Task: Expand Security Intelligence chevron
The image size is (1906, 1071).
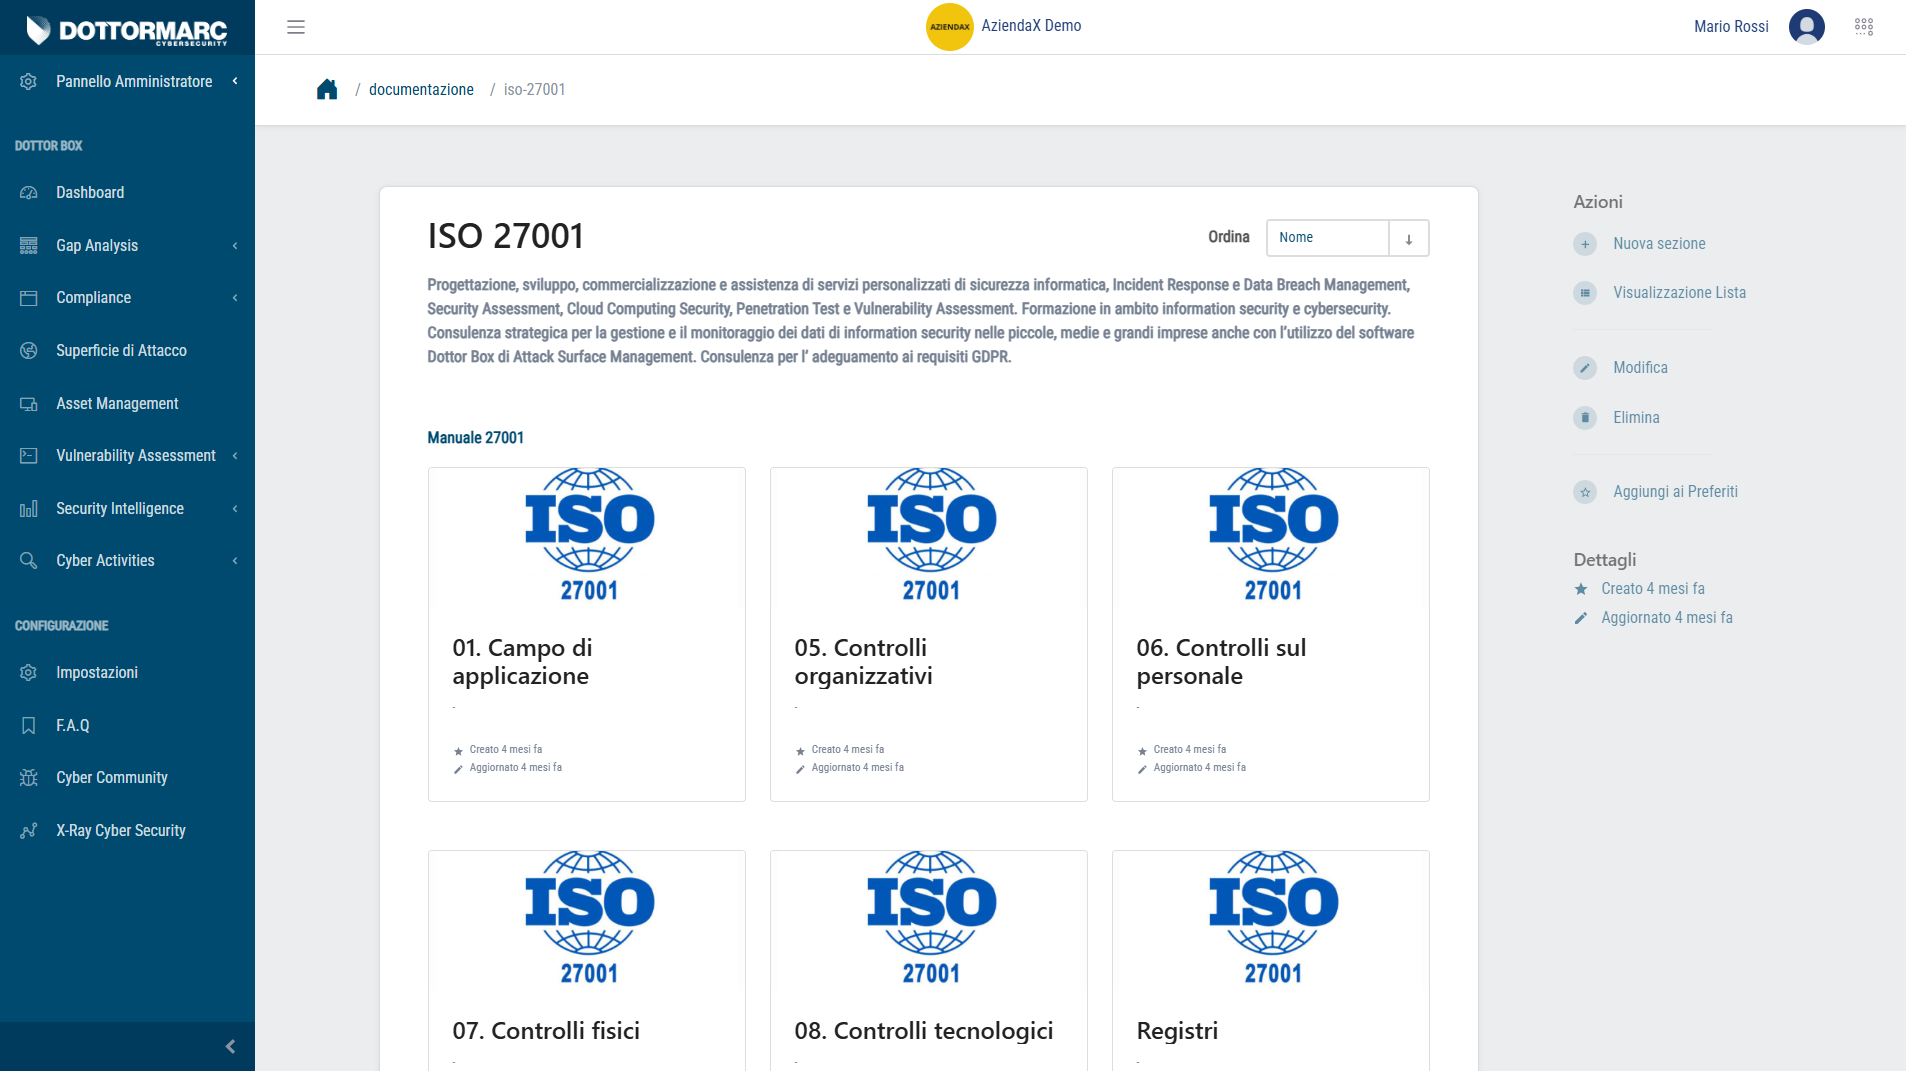Action: click(x=235, y=509)
